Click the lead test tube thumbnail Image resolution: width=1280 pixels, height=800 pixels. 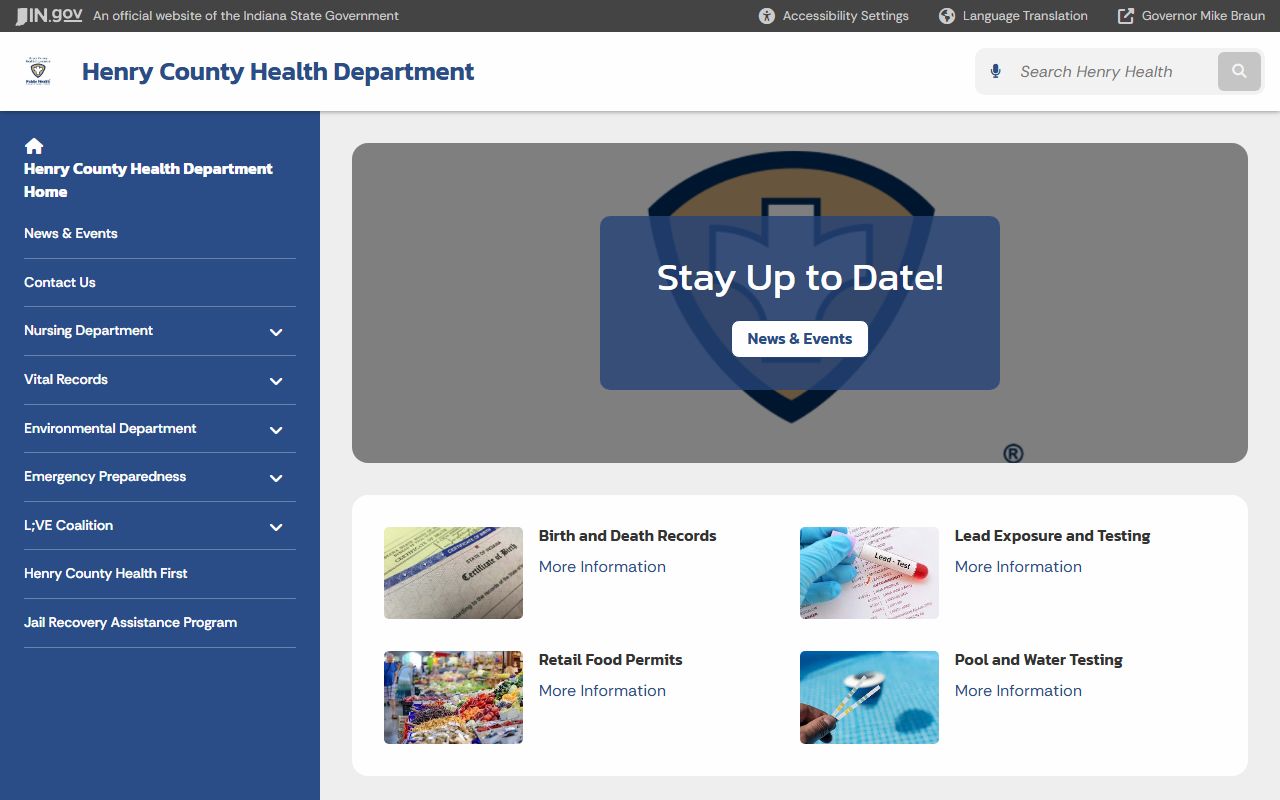pyautogui.click(x=869, y=573)
